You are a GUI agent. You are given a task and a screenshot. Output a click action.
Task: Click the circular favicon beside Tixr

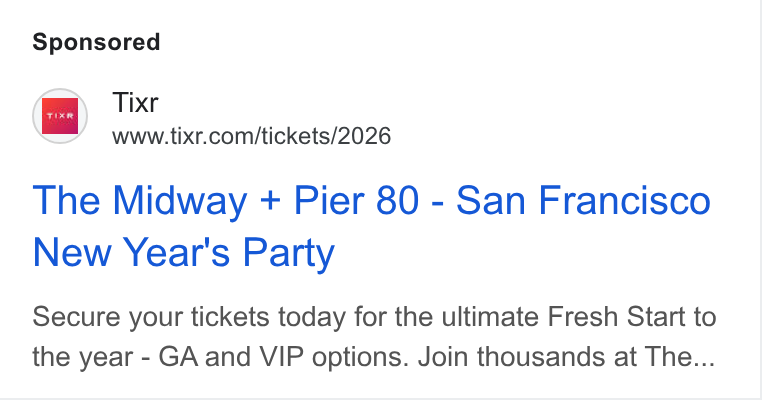(x=60, y=116)
